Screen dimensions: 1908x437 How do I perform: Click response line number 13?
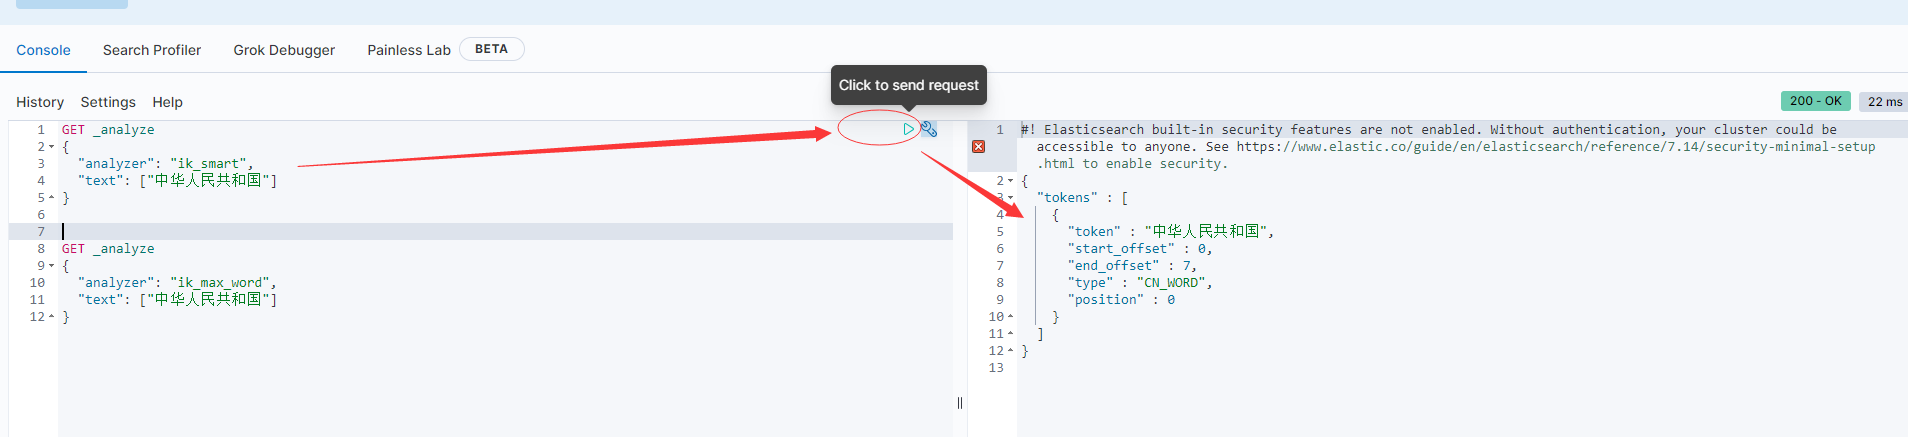coord(996,368)
